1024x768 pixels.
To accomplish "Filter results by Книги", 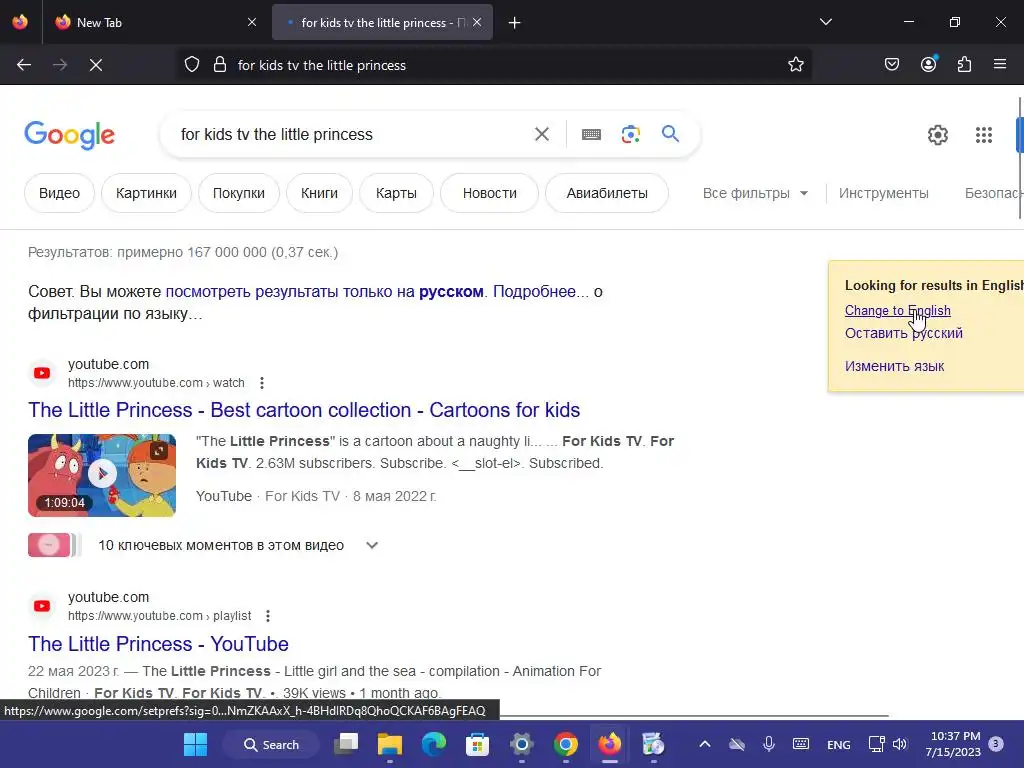I will (x=319, y=193).
